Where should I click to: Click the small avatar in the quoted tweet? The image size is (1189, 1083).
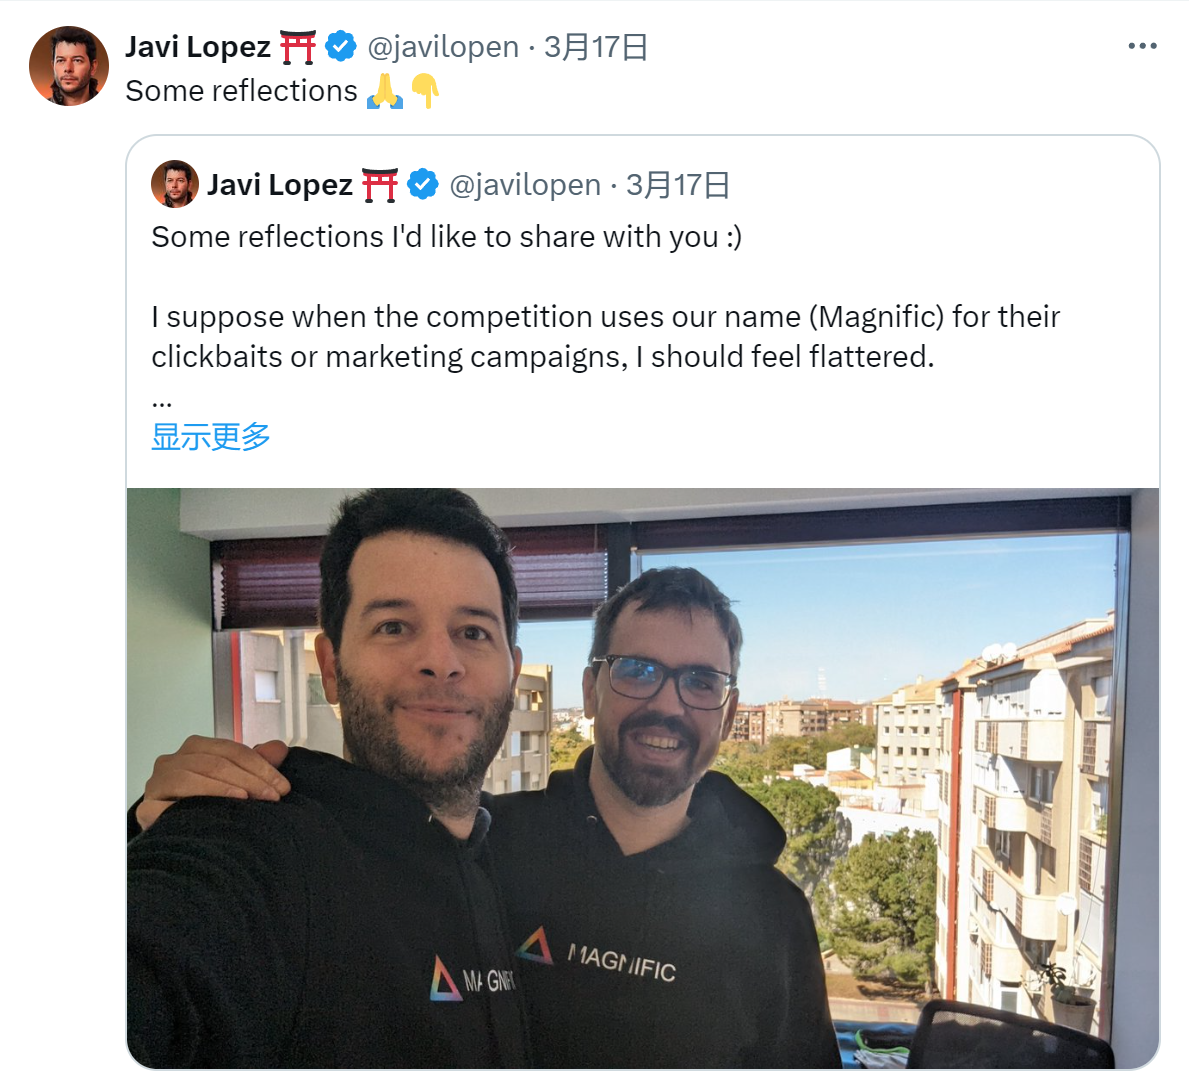(175, 184)
